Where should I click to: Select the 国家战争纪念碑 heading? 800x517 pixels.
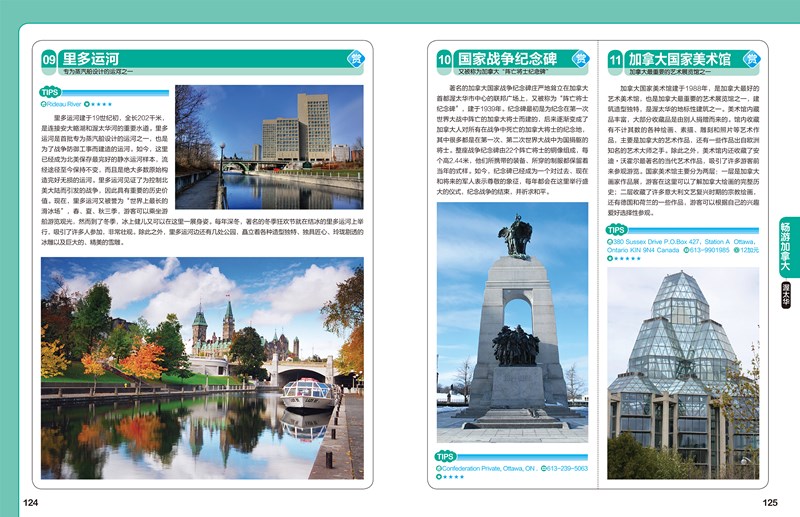[508, 59]
